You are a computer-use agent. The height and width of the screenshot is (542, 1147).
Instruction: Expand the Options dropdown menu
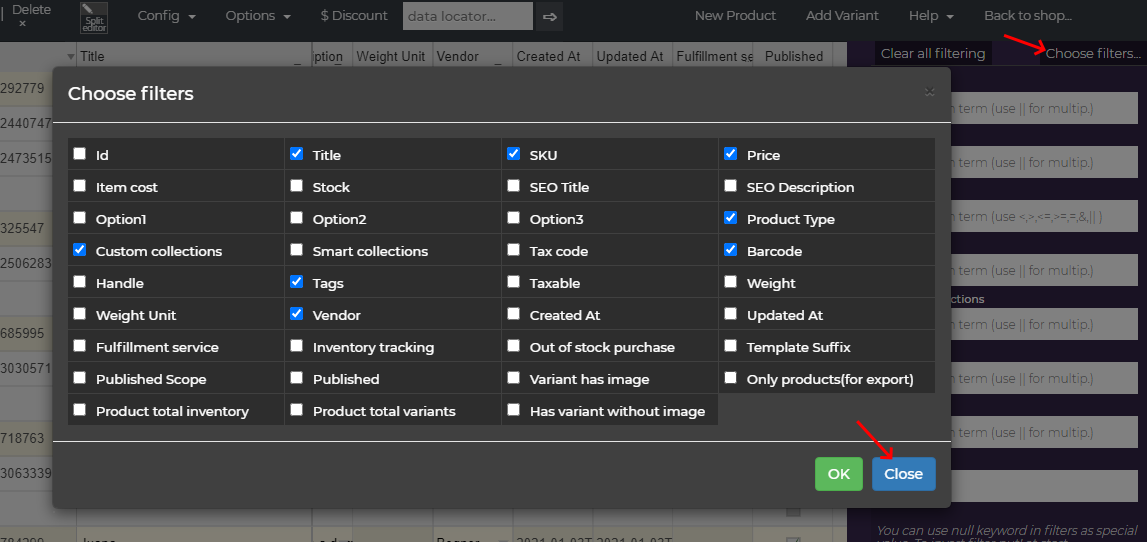[x=258, y=16]
